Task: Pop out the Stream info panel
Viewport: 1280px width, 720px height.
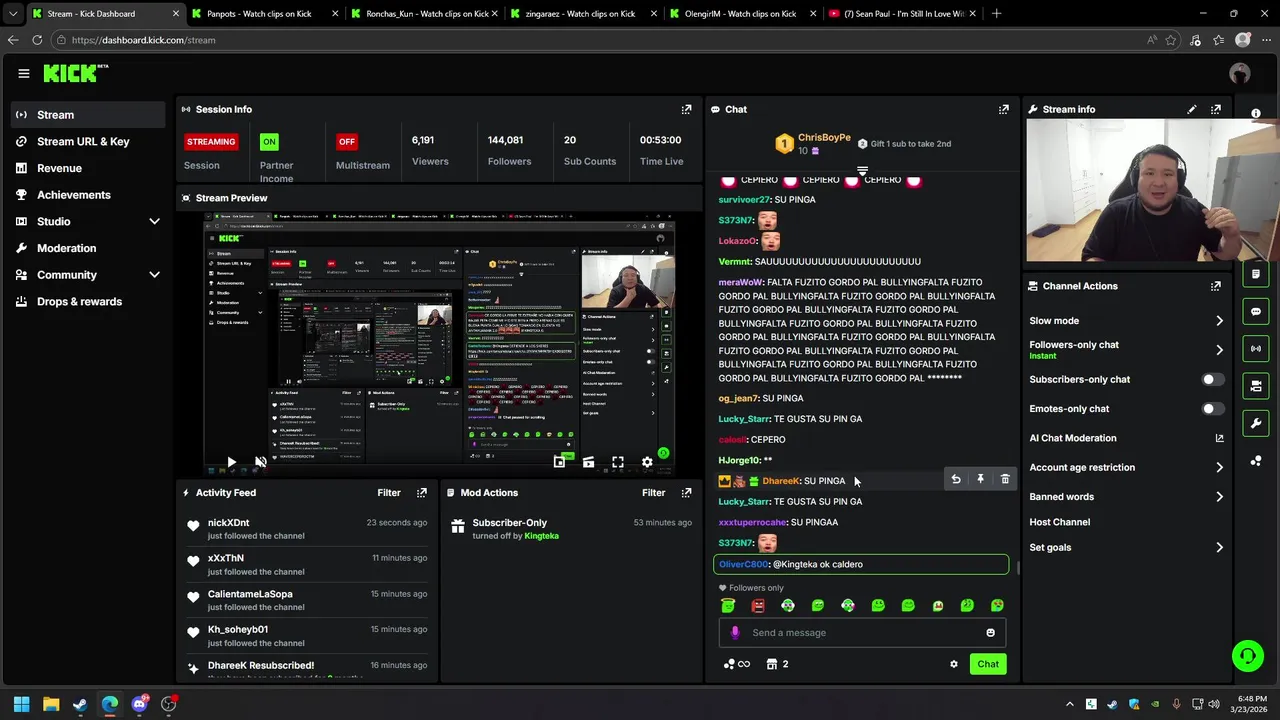Action: [1215, 109]
